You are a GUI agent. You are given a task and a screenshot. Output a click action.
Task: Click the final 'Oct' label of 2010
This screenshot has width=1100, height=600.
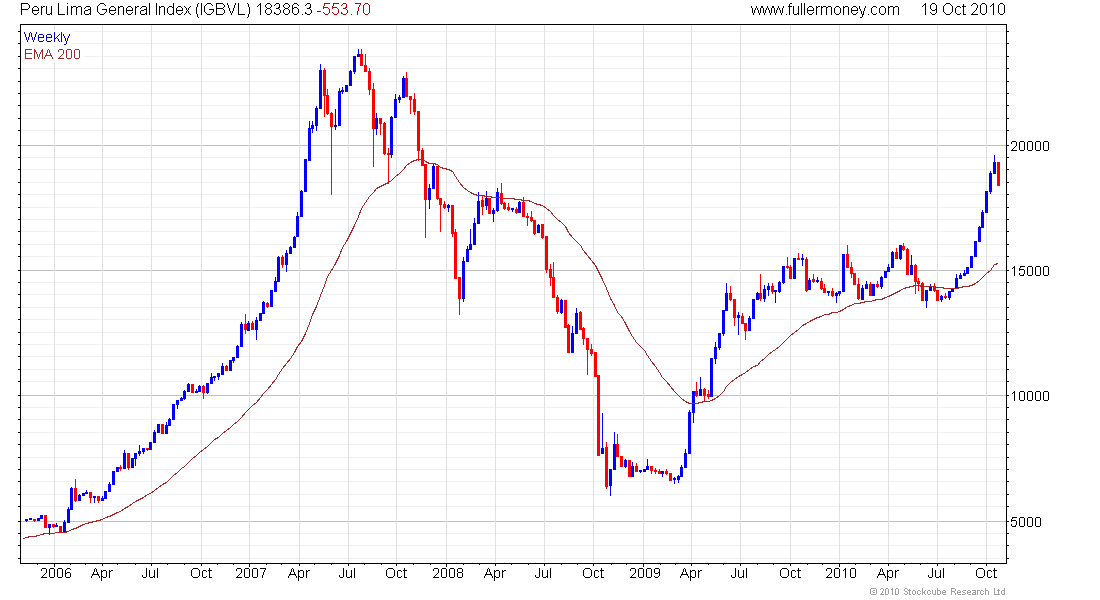click(986, 573)
